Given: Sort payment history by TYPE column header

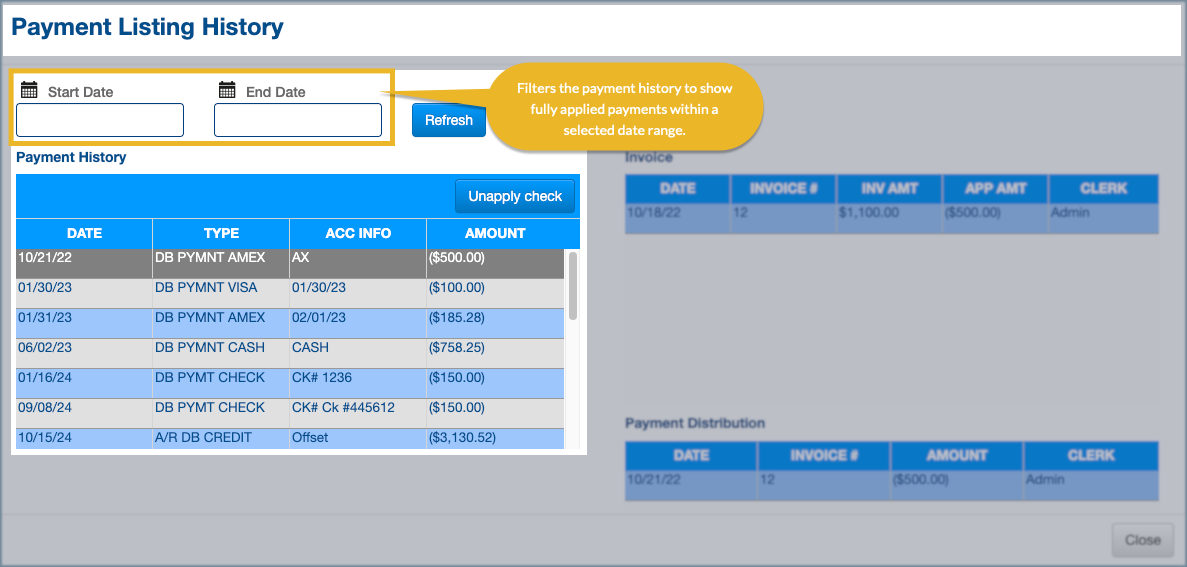Looking at the screenshot, I should (221, 233).
